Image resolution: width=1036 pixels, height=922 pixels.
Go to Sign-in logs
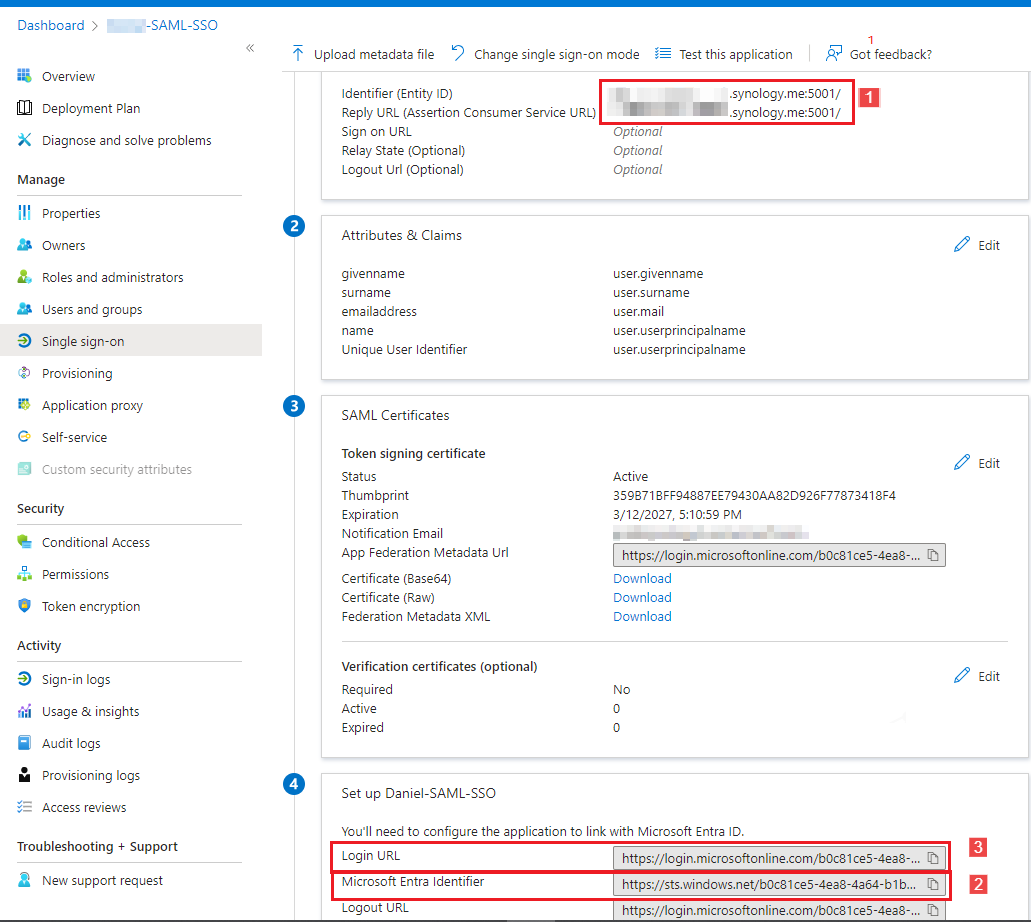(76, 679)
